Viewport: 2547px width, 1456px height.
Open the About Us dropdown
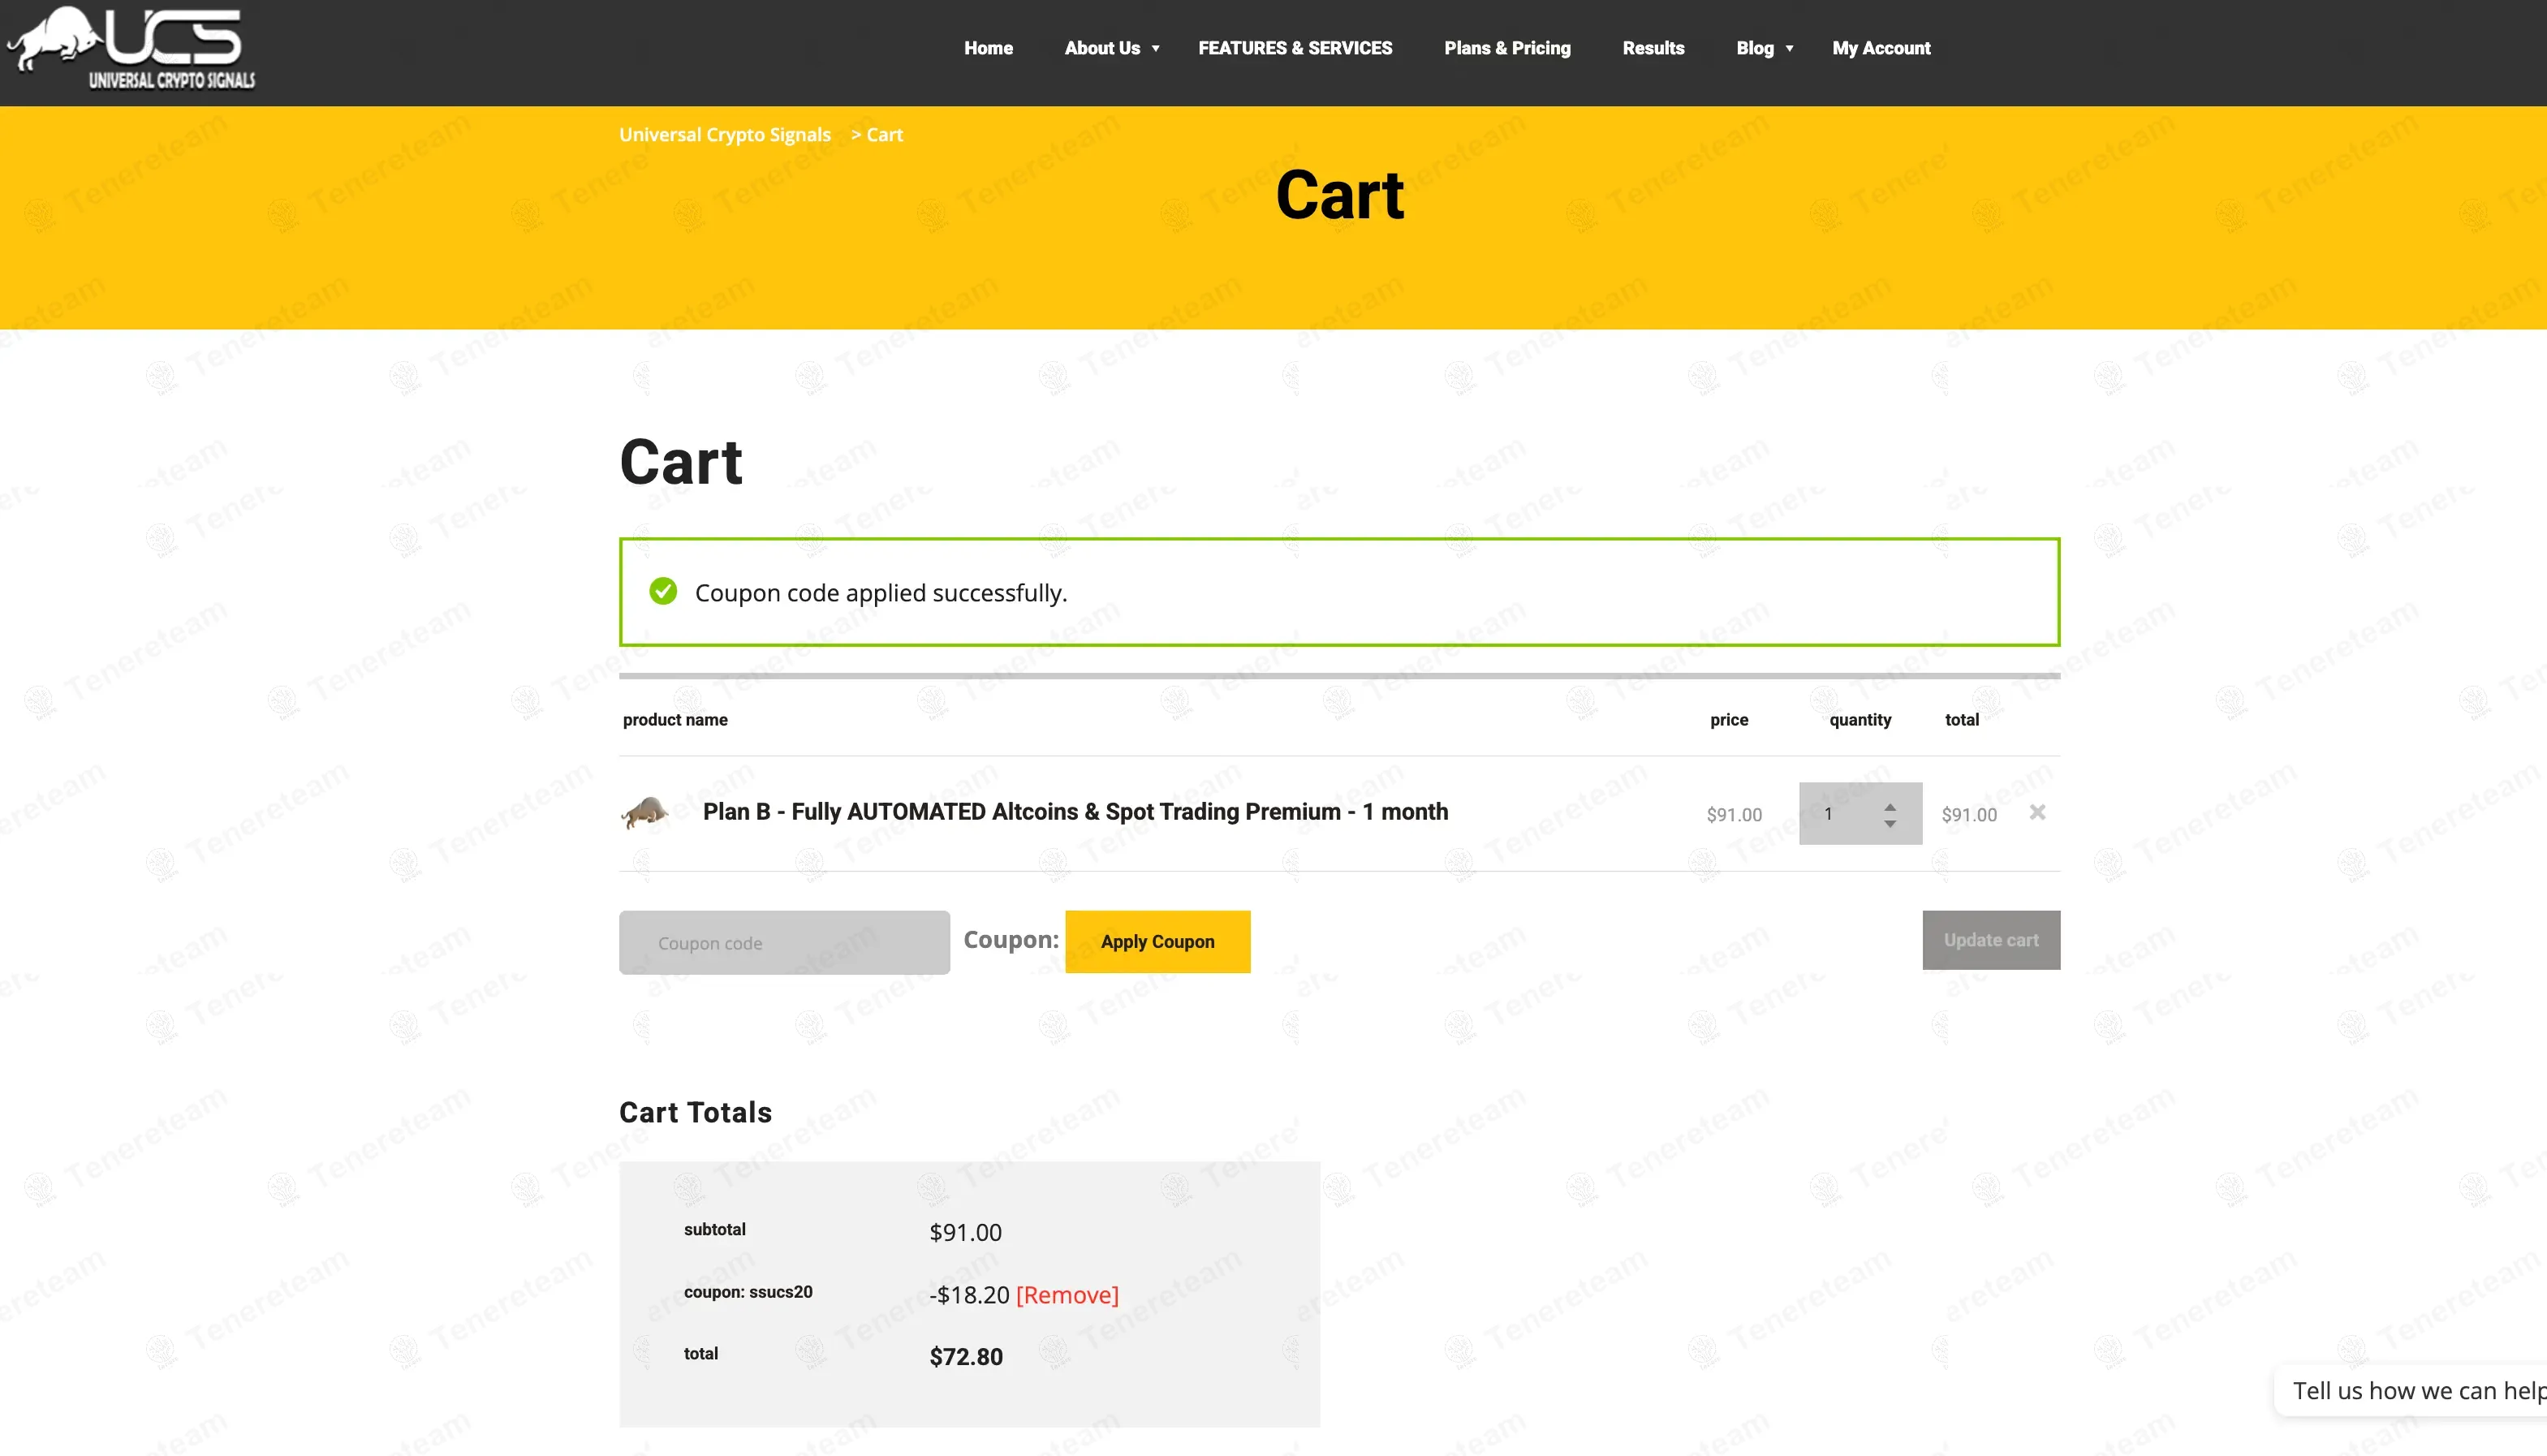pos(1102,48)
